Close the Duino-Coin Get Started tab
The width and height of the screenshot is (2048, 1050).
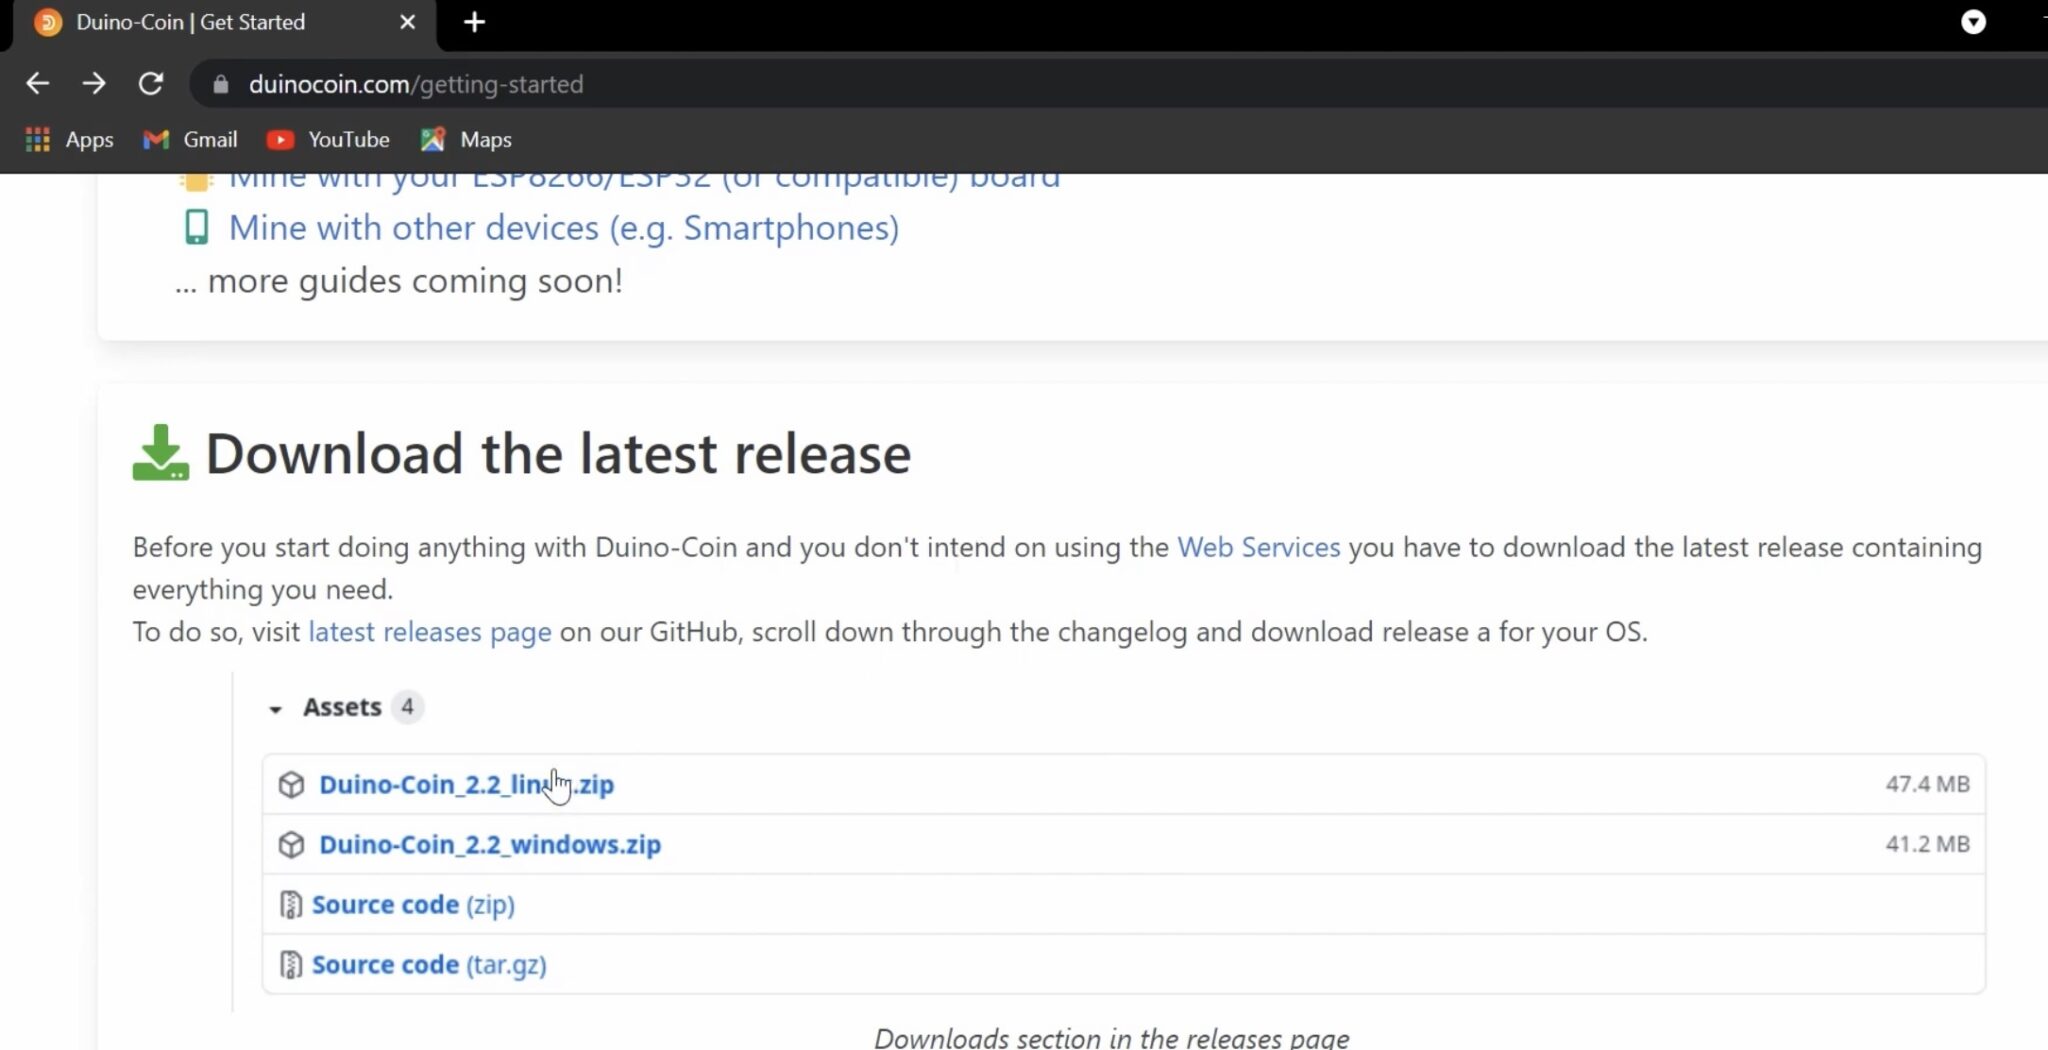407,22
